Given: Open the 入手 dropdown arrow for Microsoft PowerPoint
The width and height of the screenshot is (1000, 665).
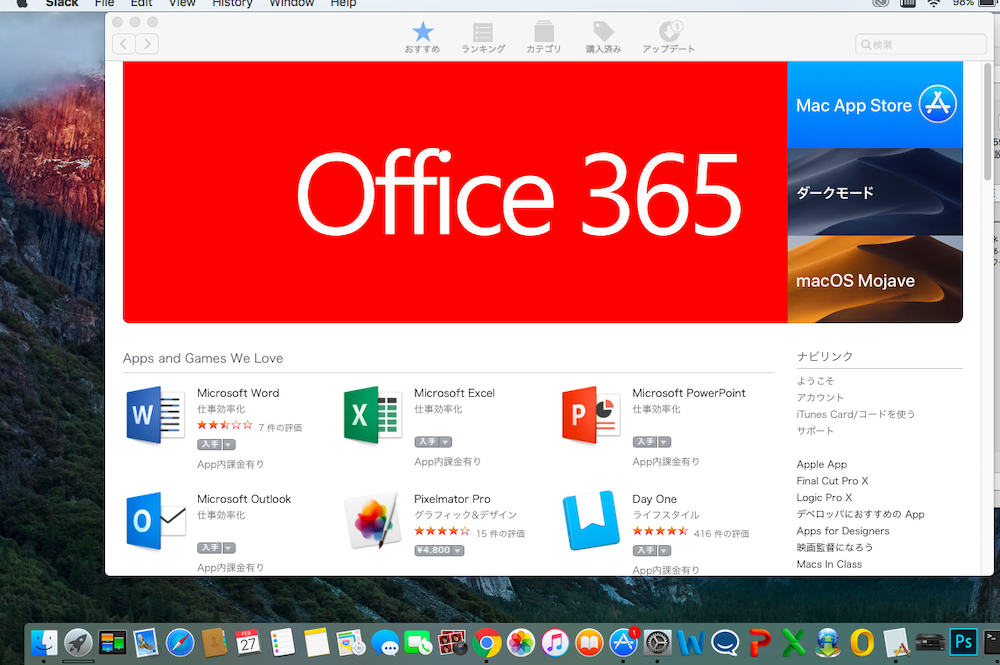Looking at the screenshot, I should coord(665,442).
